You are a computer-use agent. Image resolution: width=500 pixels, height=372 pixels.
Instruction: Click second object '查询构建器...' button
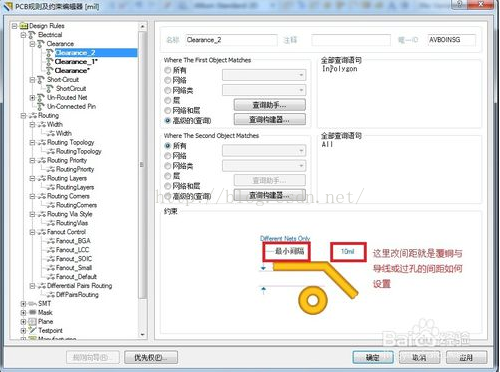coord(270,195)
